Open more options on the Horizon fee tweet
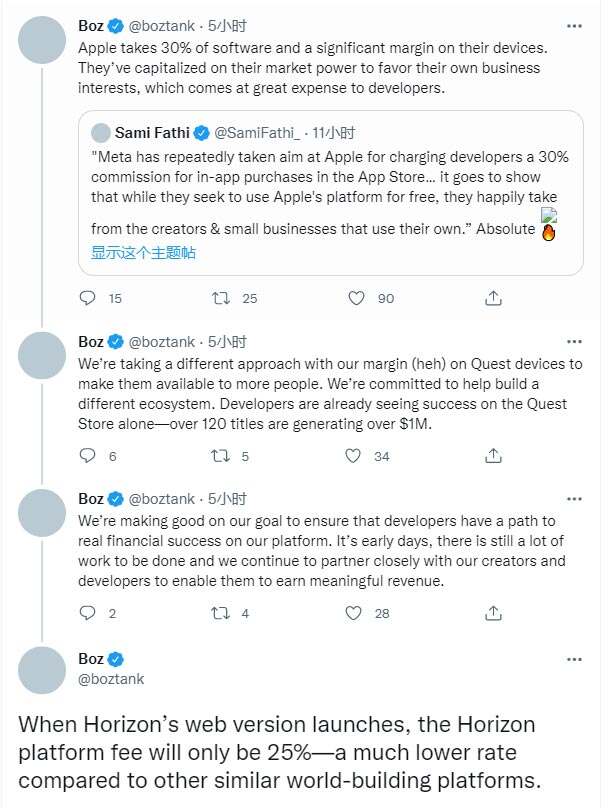This screenshot has width=612, height=808. pos(573,659)
